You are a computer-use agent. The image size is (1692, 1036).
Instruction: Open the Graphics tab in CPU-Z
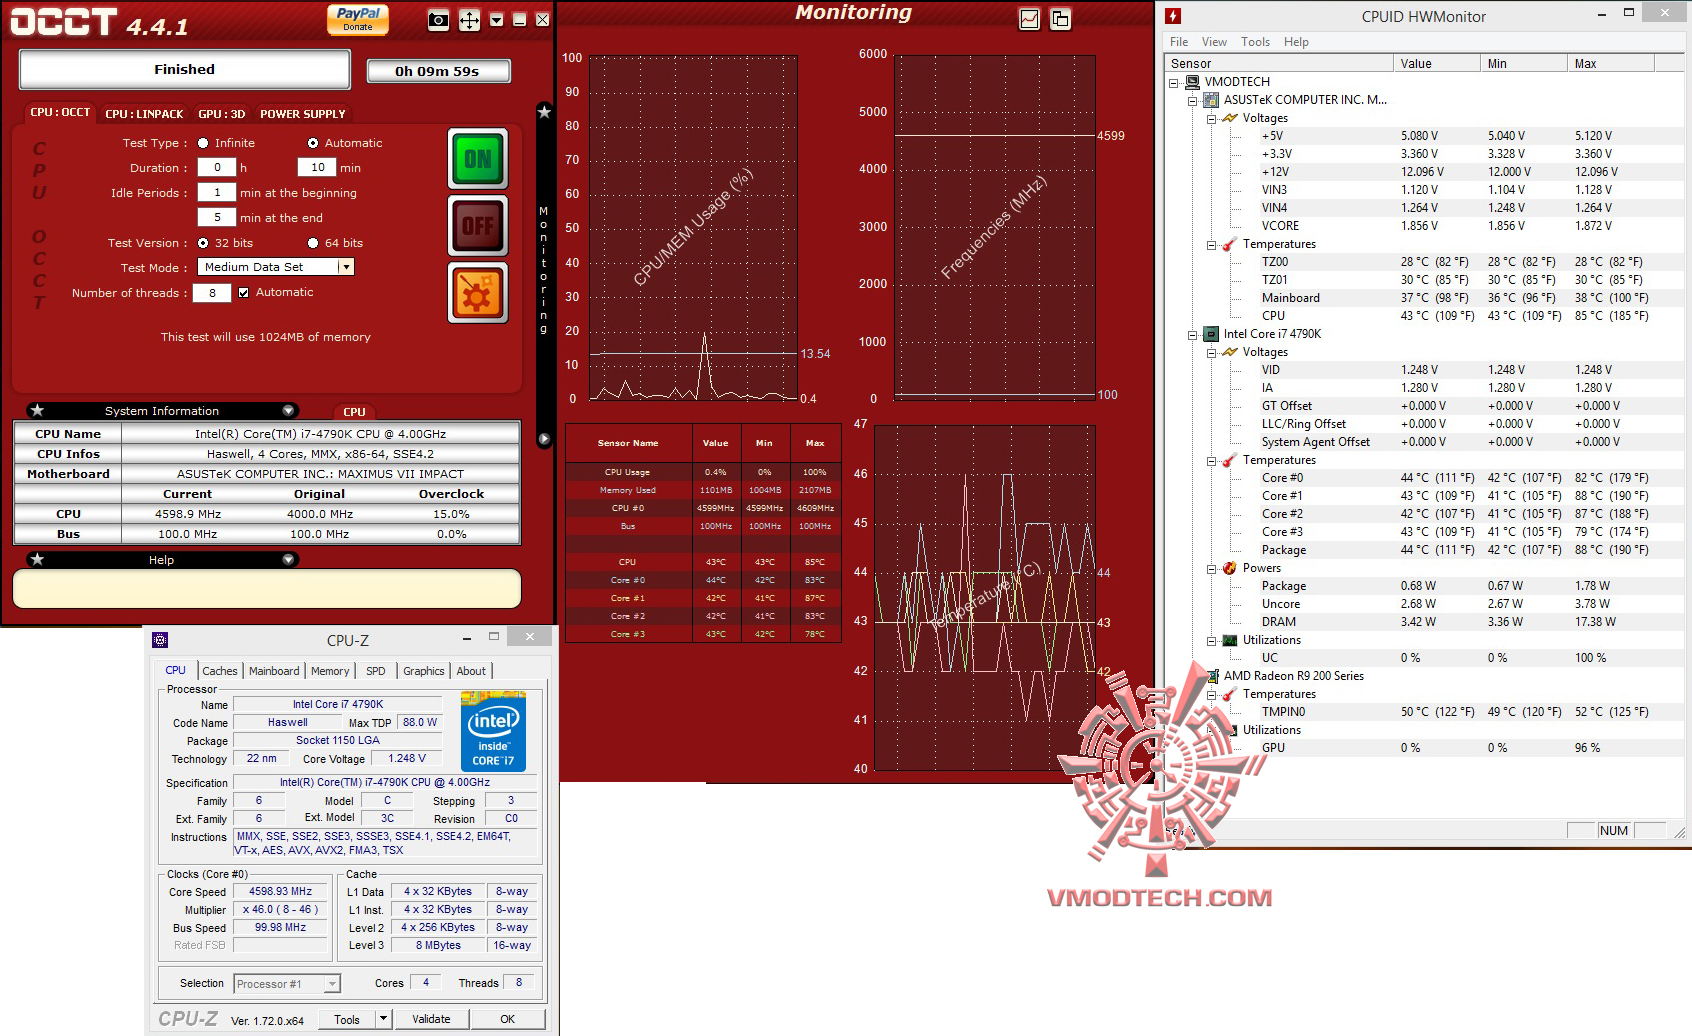424,671
